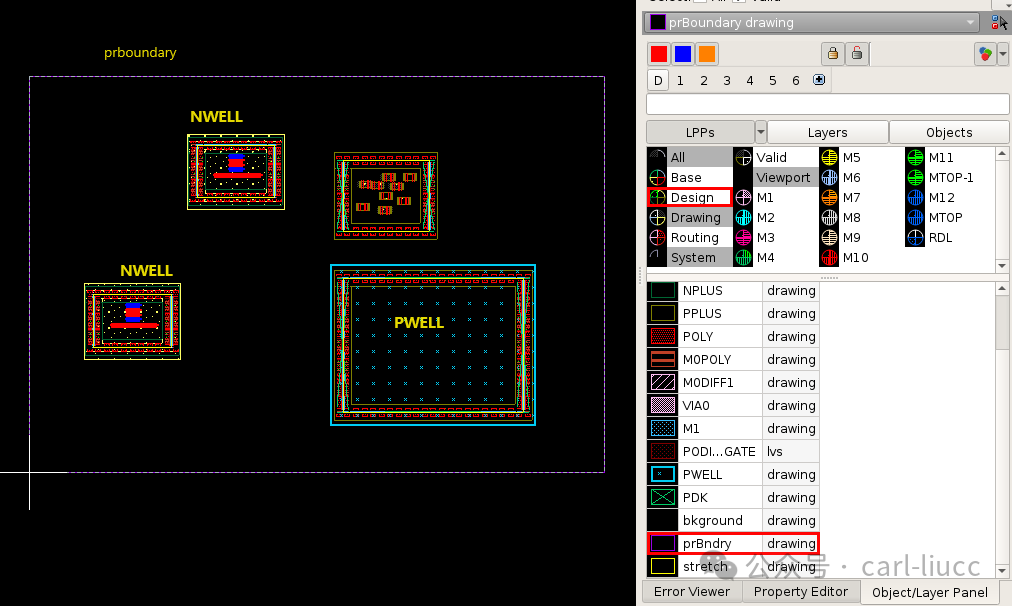Image resolution: width=1012 pixels, height=606 pixels.
Task: Click the Layers button
Action: 827,132
